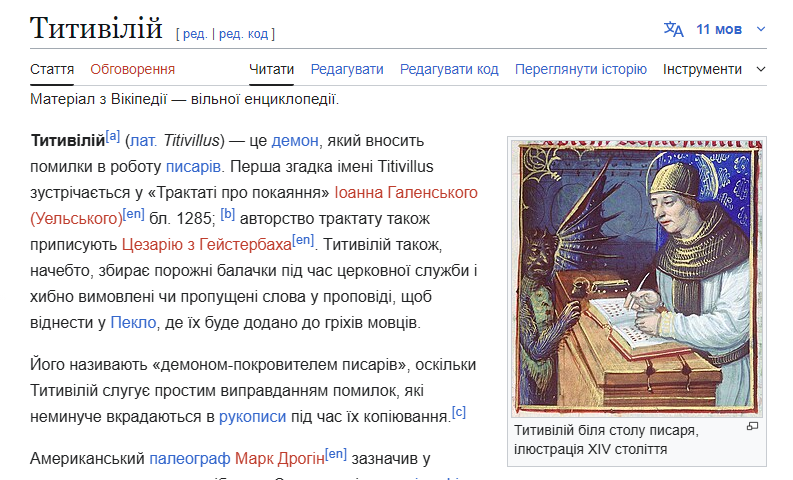
Task: Click the enlarge image icon in caption
Action: click(x=753, y=426)
